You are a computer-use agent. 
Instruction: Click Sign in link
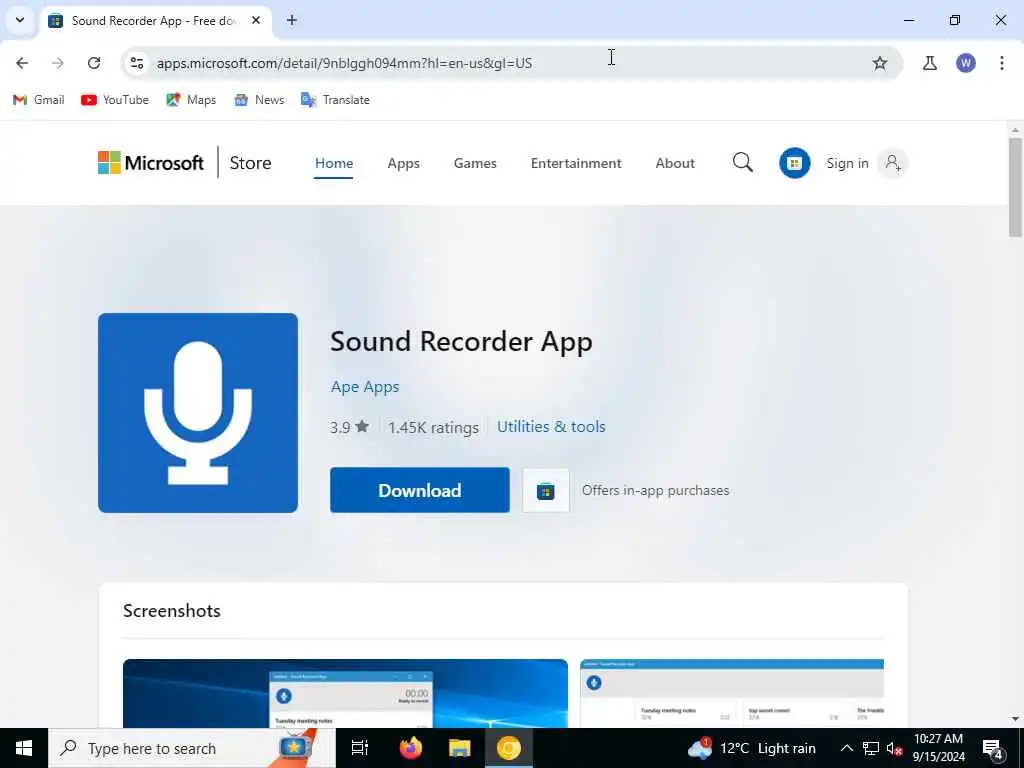click(x=847, y=163)
